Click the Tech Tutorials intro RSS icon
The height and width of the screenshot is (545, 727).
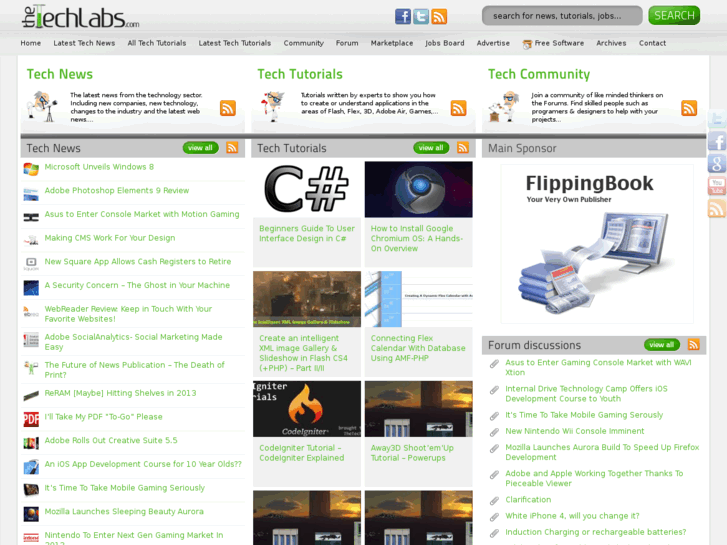pos(459,108)
